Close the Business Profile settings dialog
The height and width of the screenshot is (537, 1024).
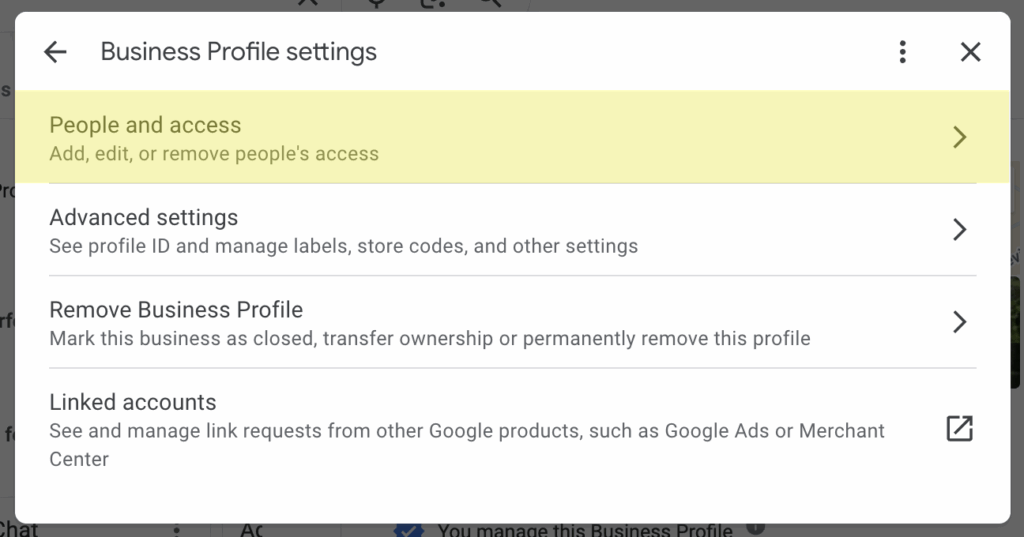[970, 52]
